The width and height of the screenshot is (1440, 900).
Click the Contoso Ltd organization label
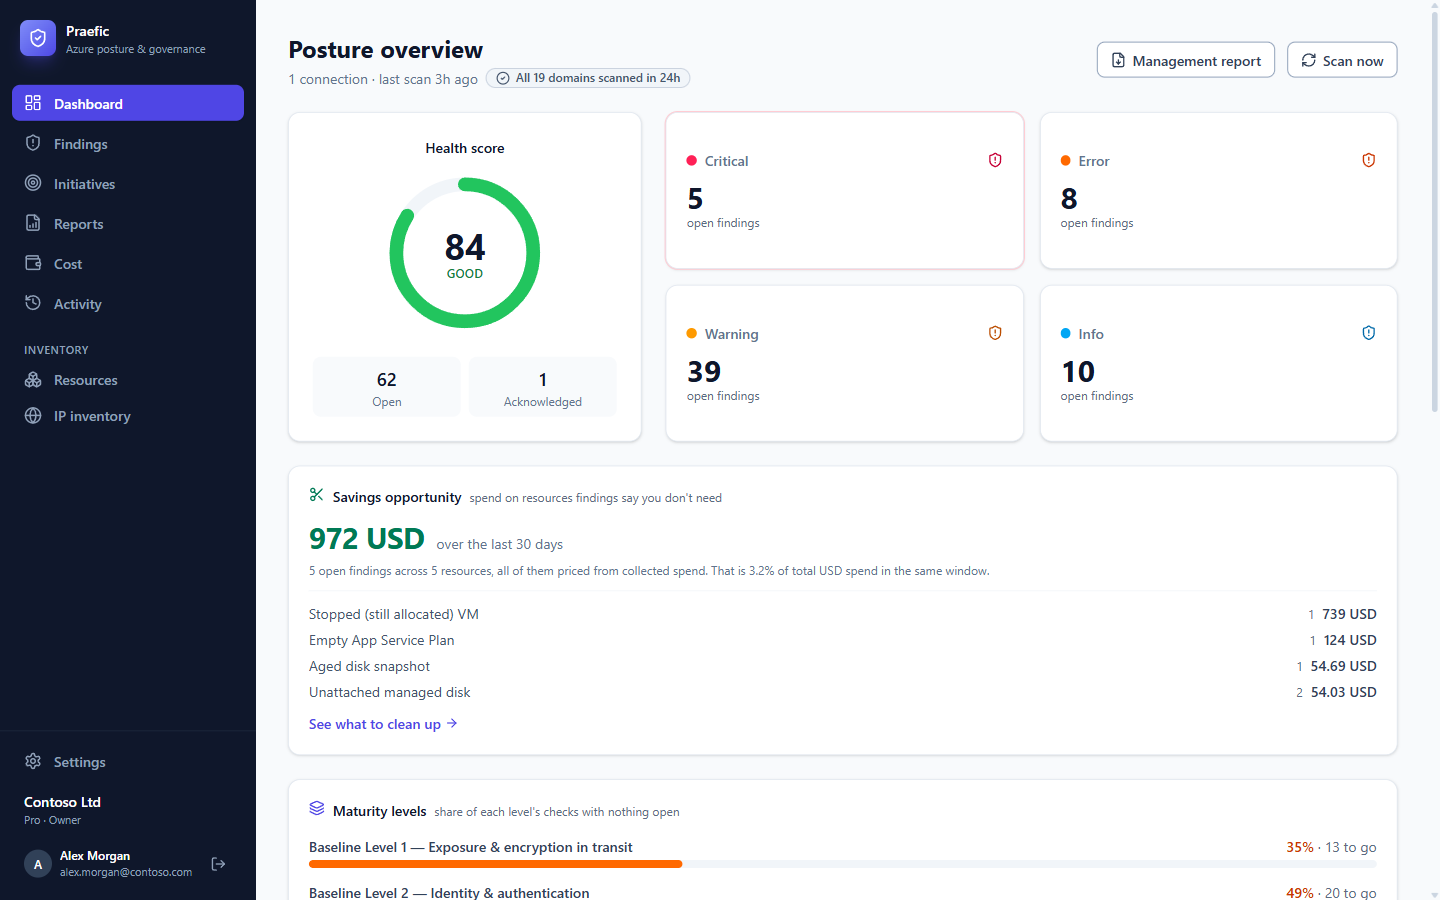click(x=62, y=802)
